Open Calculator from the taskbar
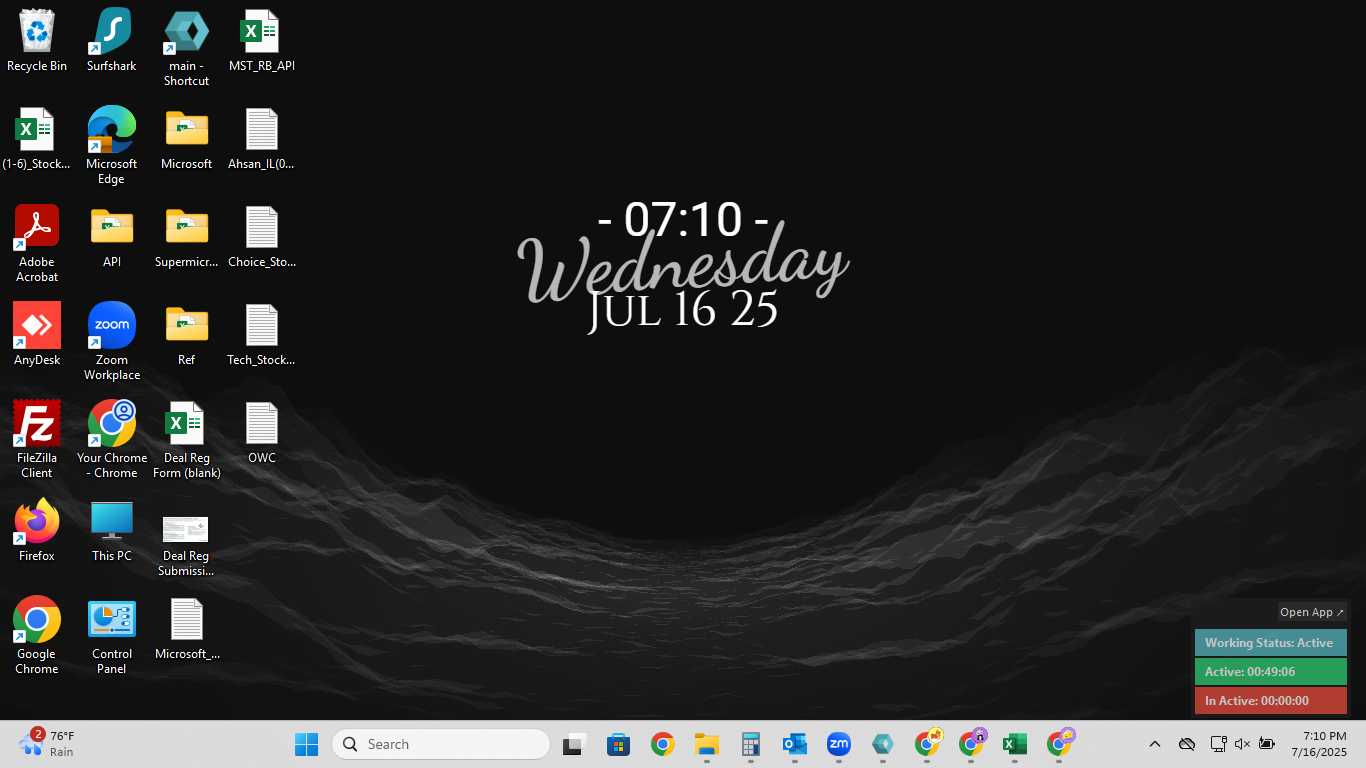1366x768 pixels. (x=750, y=744)
